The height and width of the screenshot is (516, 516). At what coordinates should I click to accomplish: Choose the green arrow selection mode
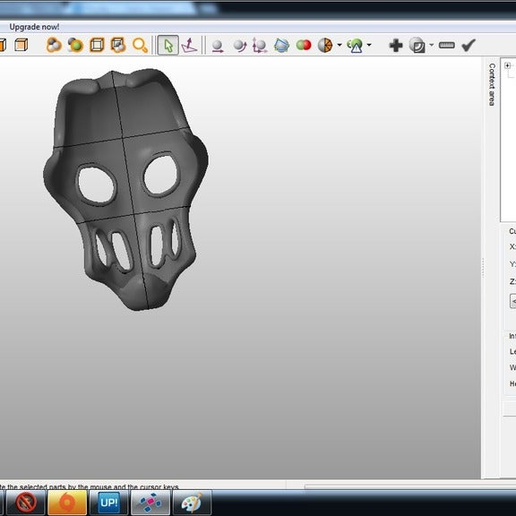point(168,45)
